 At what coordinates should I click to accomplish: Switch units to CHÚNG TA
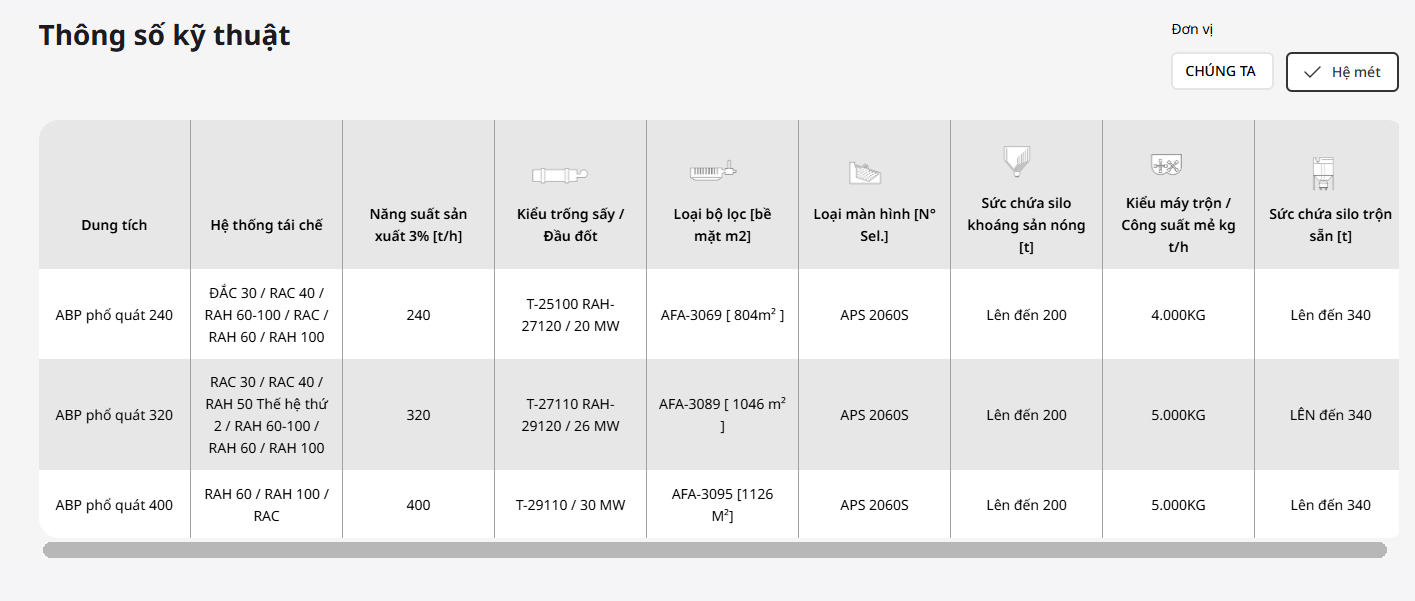tap(1221, 71)
